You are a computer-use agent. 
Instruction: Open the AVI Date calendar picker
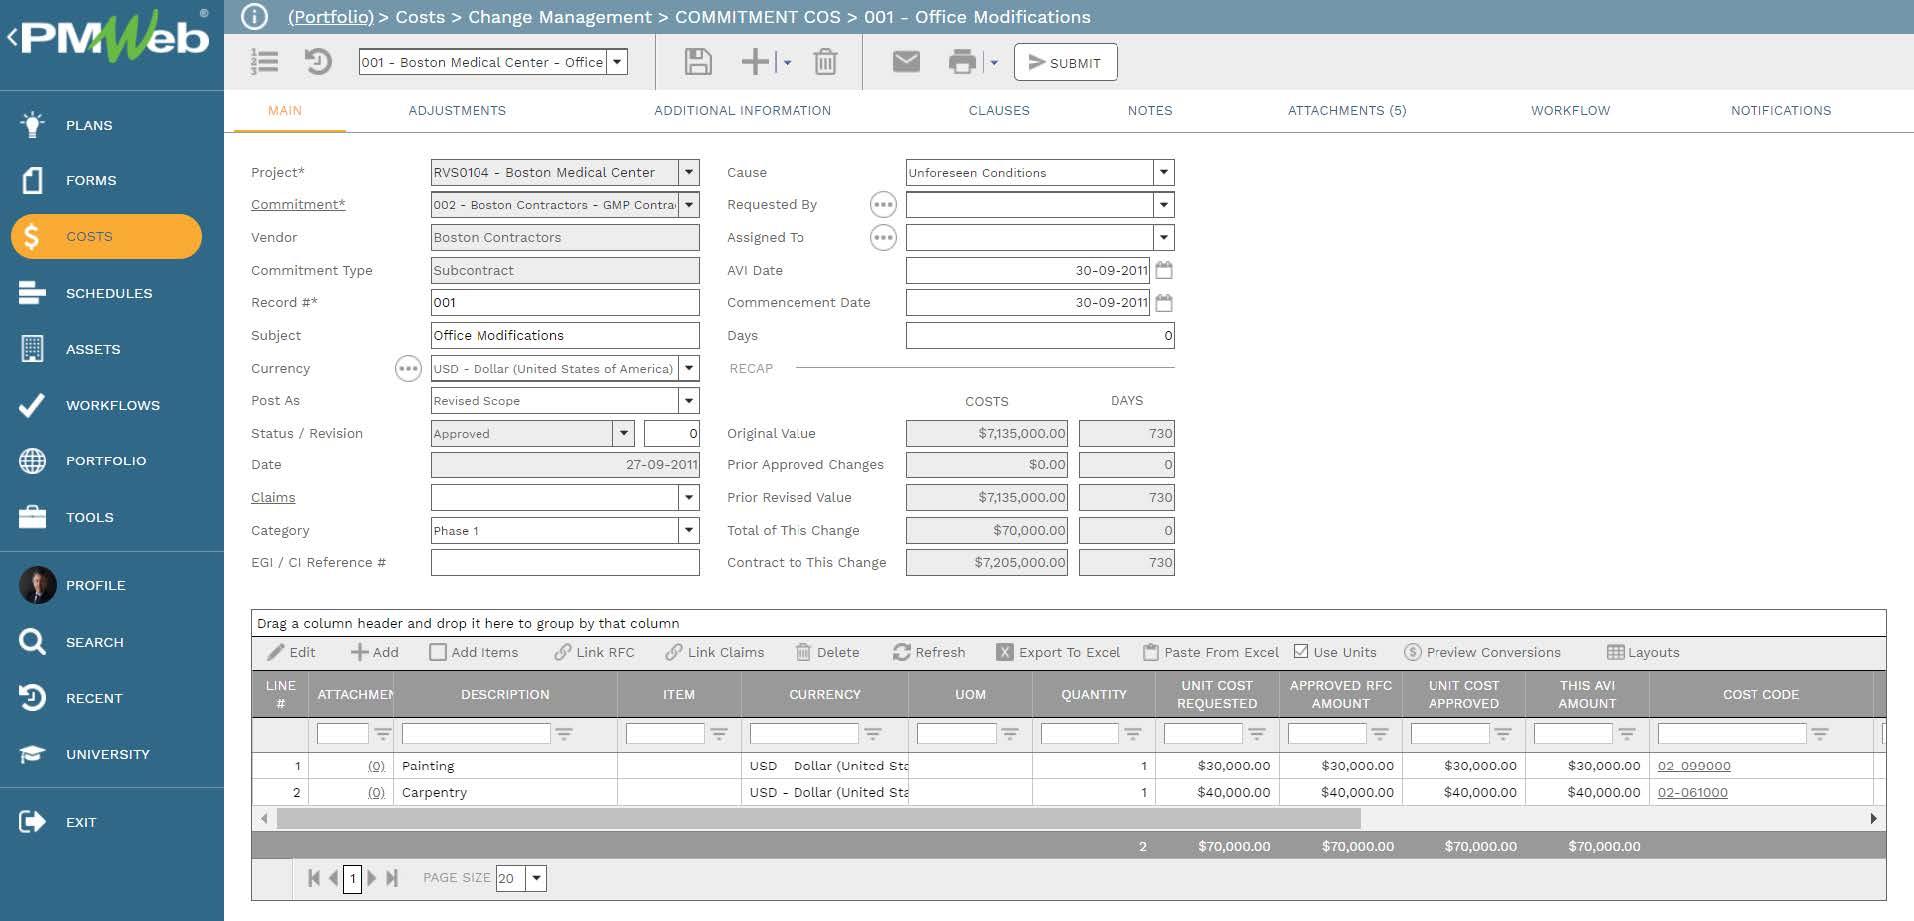click(1164, 270)
